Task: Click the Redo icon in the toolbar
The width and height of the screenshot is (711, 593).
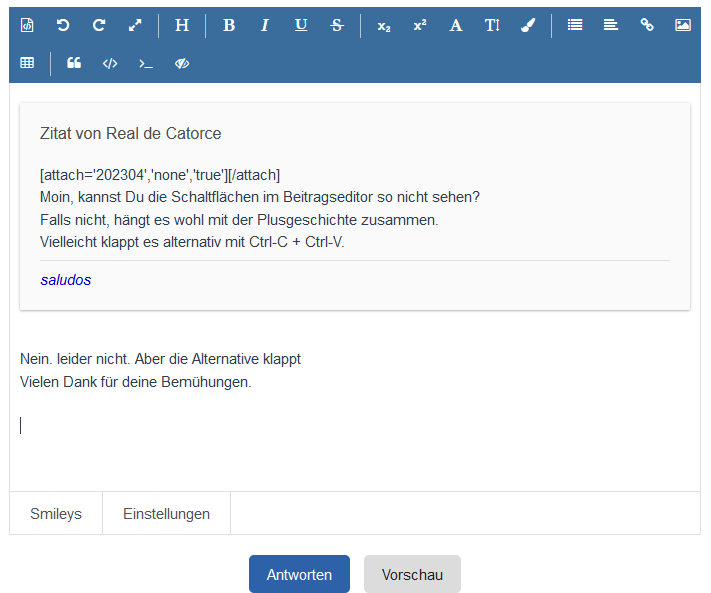Action: [x=99, y=25]
